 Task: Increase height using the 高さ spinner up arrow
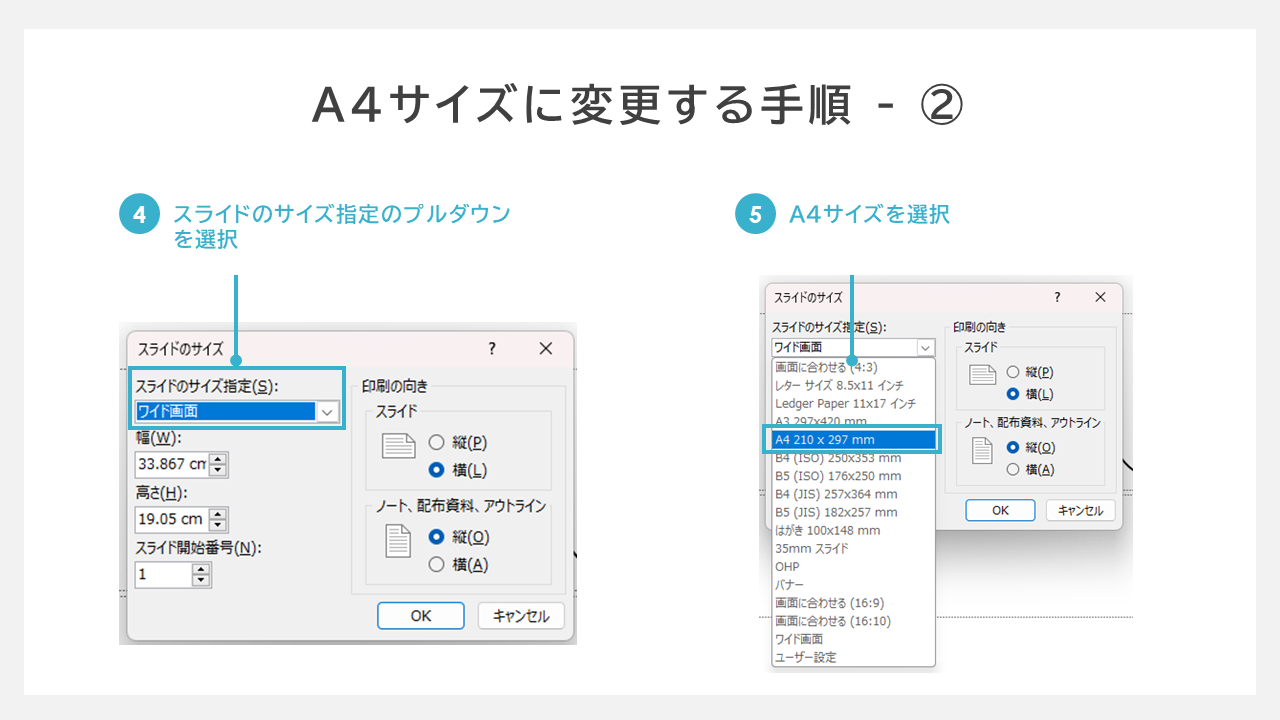point(218,513)
